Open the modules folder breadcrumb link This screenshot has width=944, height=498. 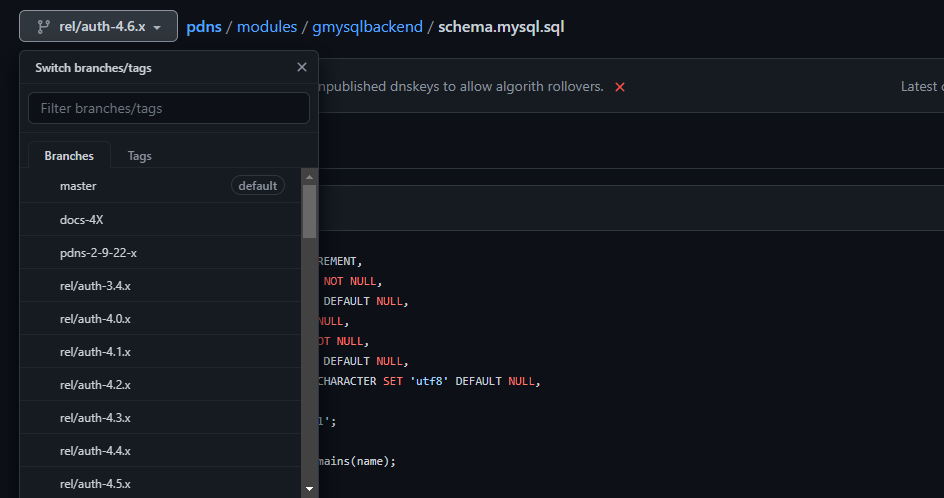[267, 27]
